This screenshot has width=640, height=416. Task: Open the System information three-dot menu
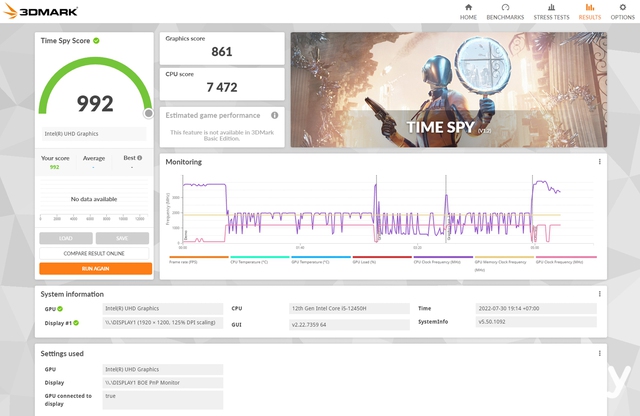(600, 294)
